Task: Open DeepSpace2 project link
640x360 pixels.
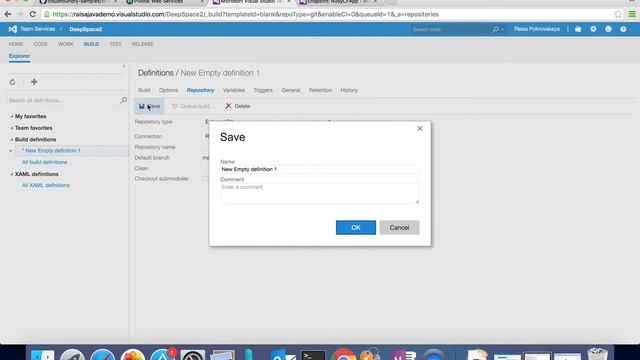Action: pos(86,29)
